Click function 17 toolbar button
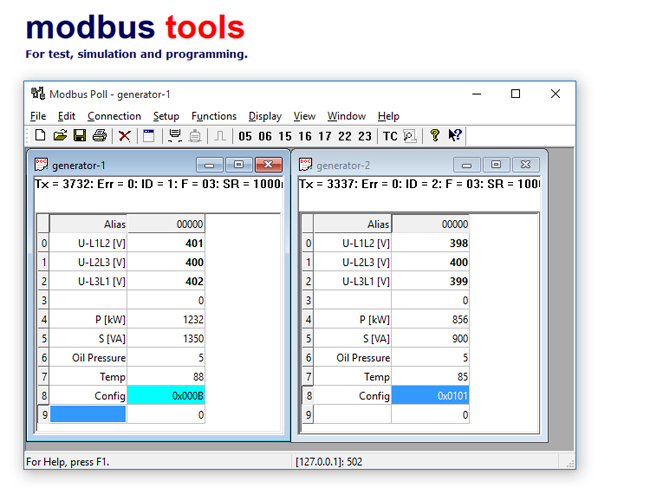650x488 pixels. [325, 136]
